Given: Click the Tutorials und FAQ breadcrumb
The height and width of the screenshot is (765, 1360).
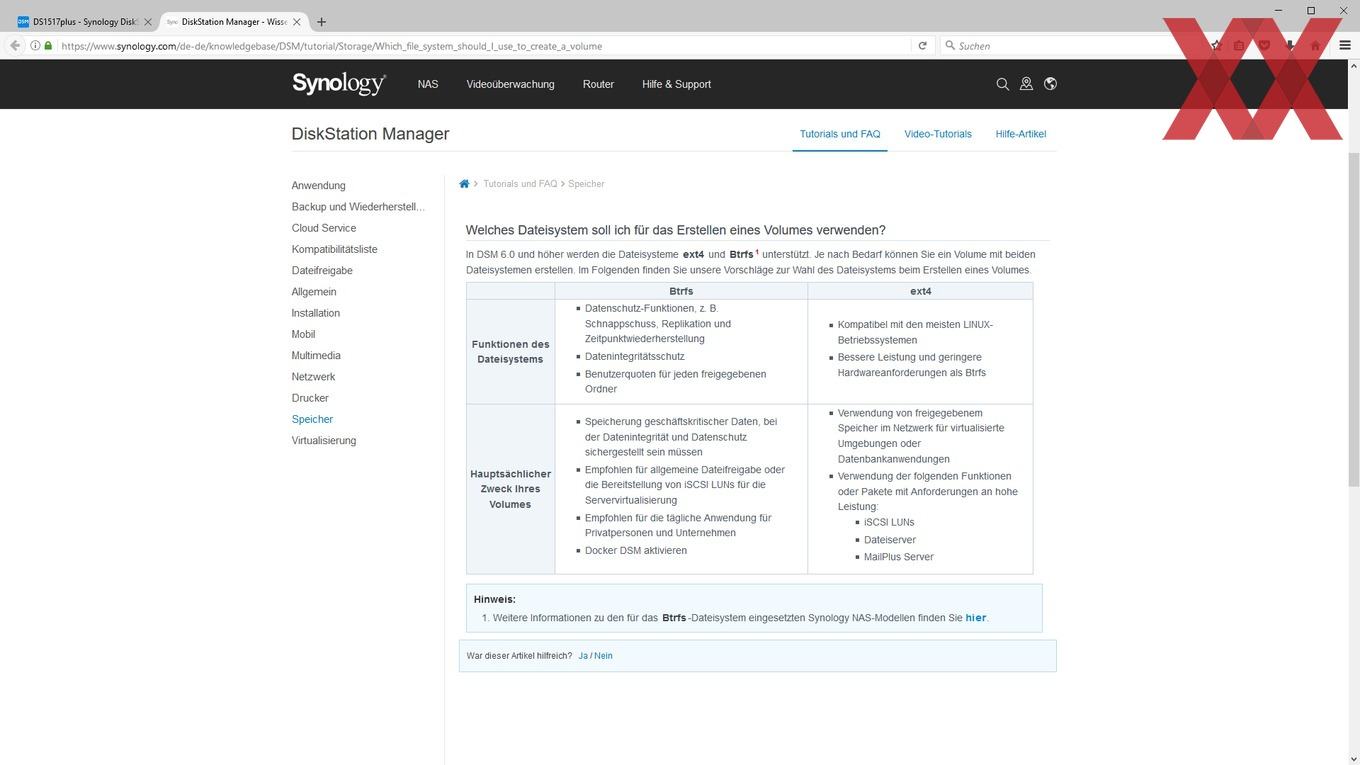Looking at the screenshot, I should click(520, 184).
